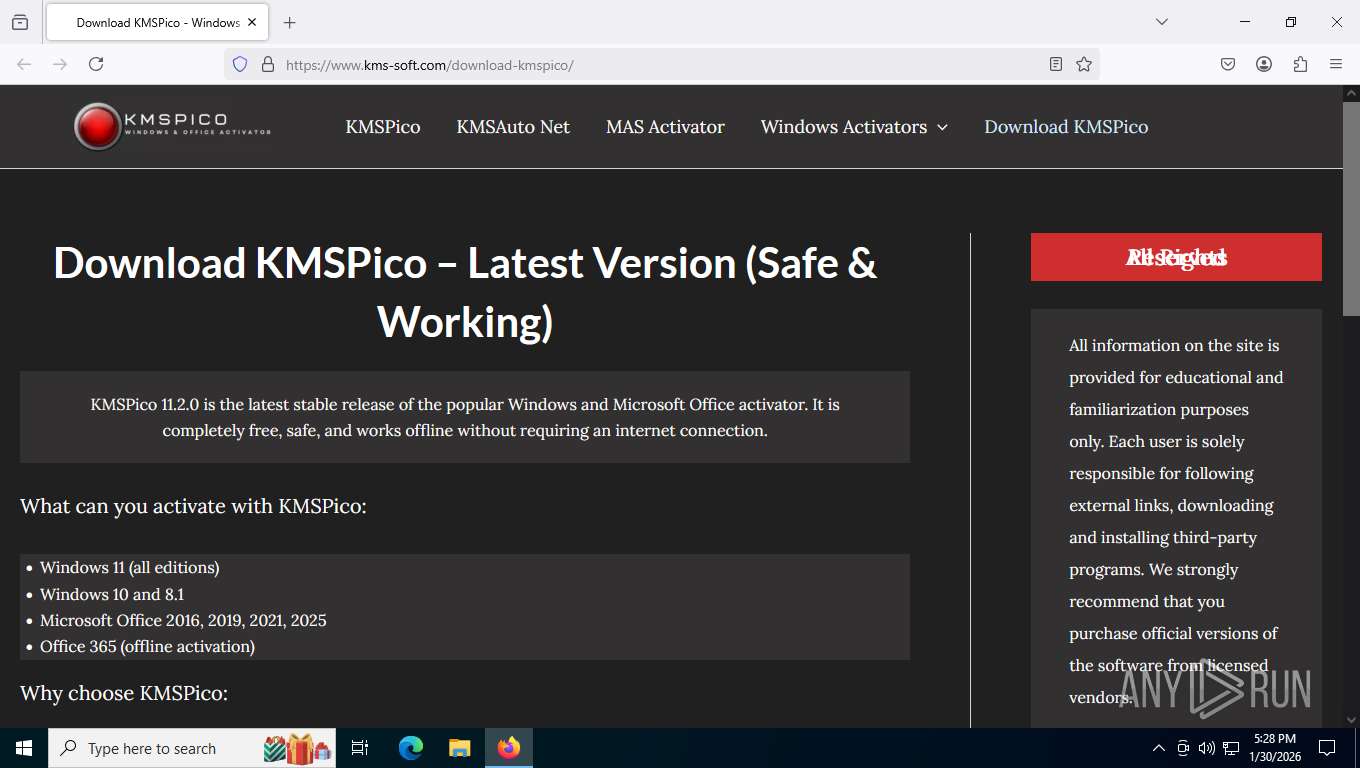
Task: Open the list all tabs chevron
Action: tap(1161, 22)
